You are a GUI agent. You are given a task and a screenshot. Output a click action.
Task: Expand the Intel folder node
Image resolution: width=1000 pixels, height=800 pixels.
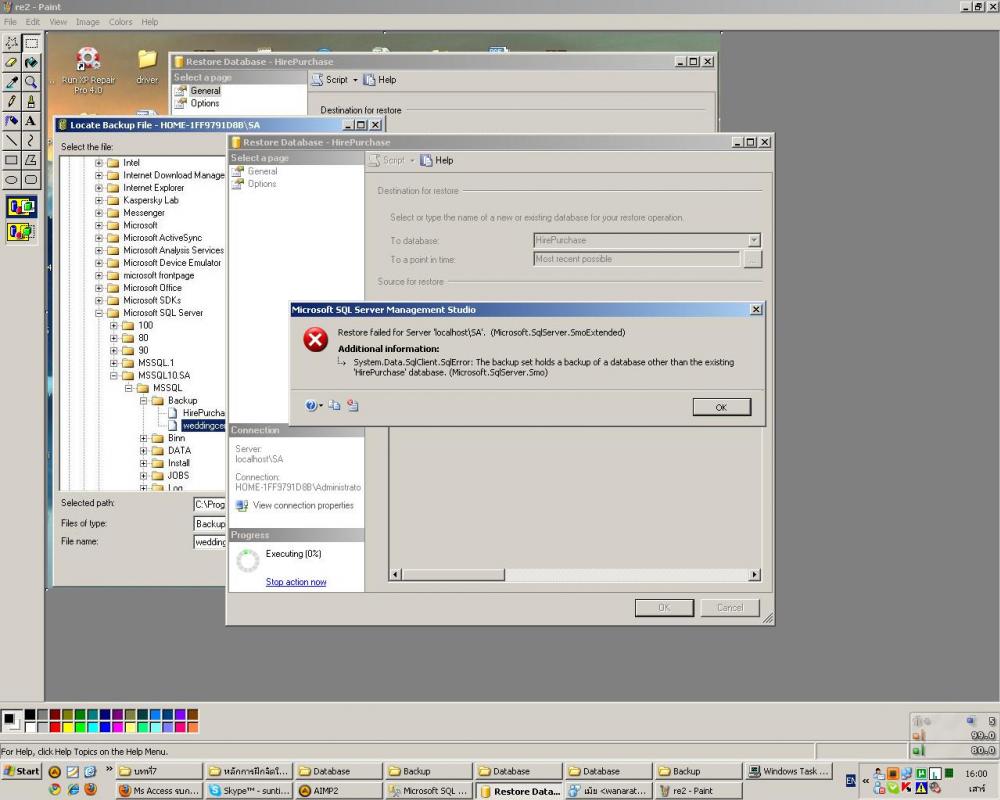coord(99,163)
